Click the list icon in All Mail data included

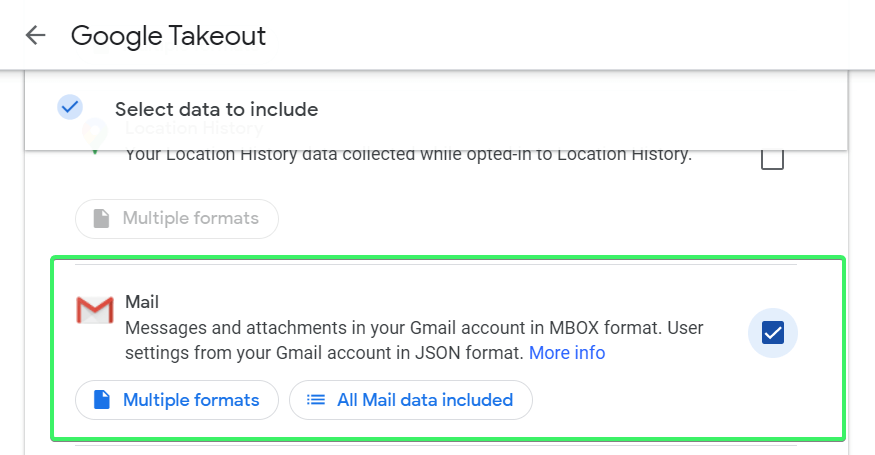coord(316,400)
